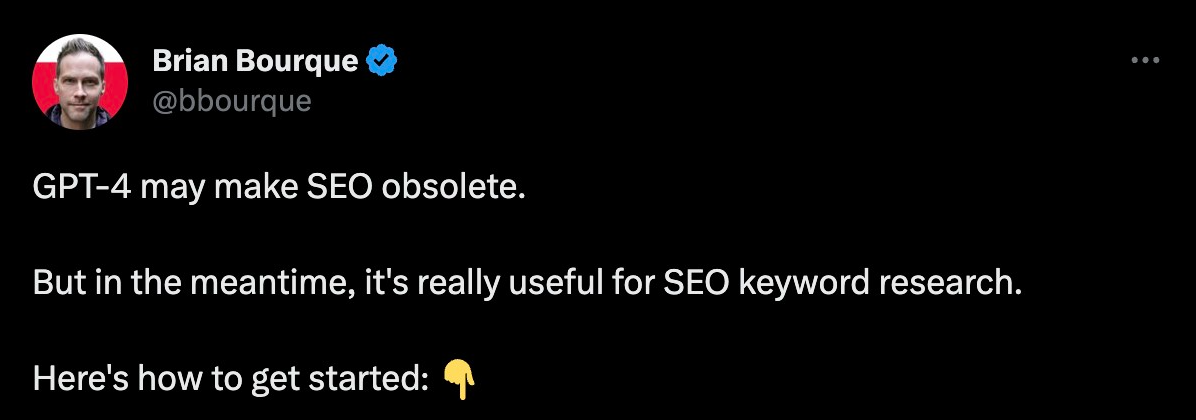Open the three-dot more options menu
This screenshot has width=1196, height=420.
[x=1143, y=60]
